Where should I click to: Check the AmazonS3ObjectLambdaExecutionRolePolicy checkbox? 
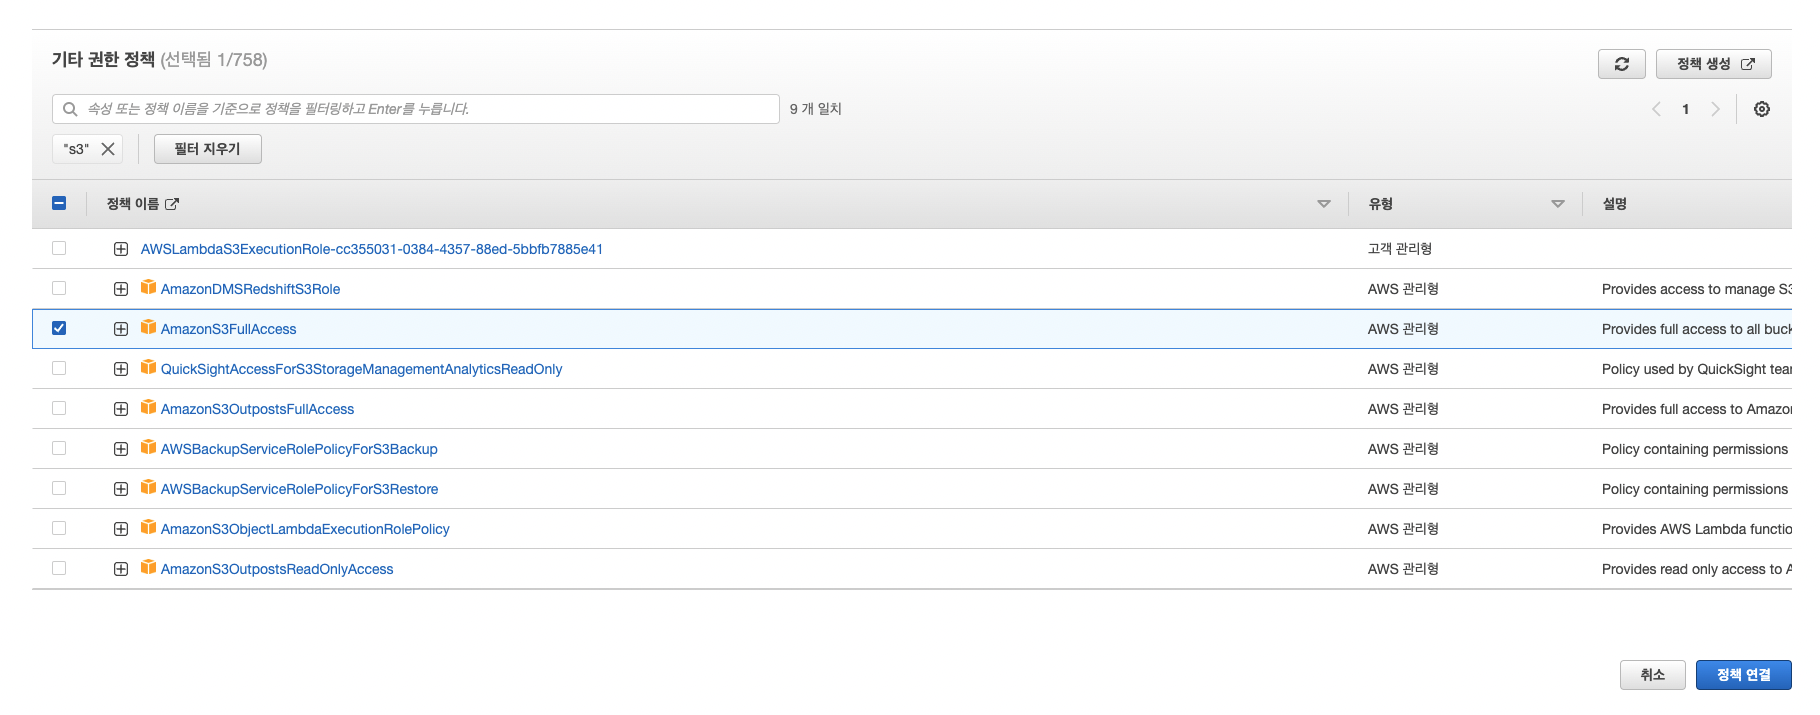pyautogui.click(x=59, y=528)
